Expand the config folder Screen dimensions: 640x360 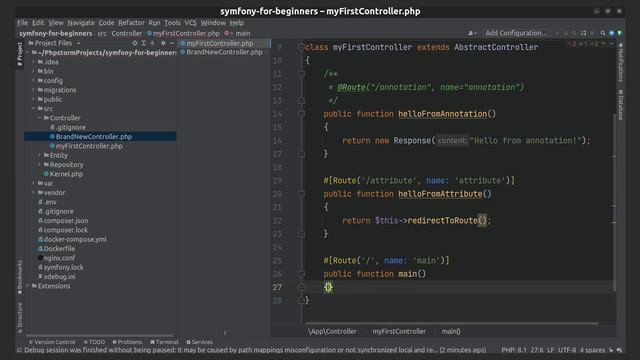(x=33, y=81)
